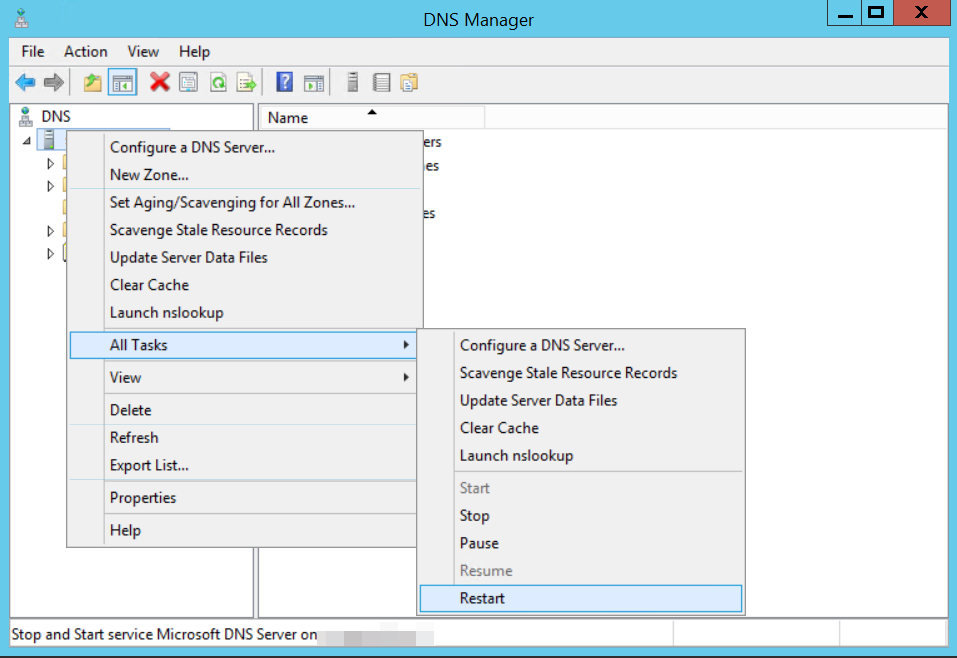This screenshot has width=957, height=658.
Task: Click the Export List toolbar icon
Action: [x=247, y=82]
